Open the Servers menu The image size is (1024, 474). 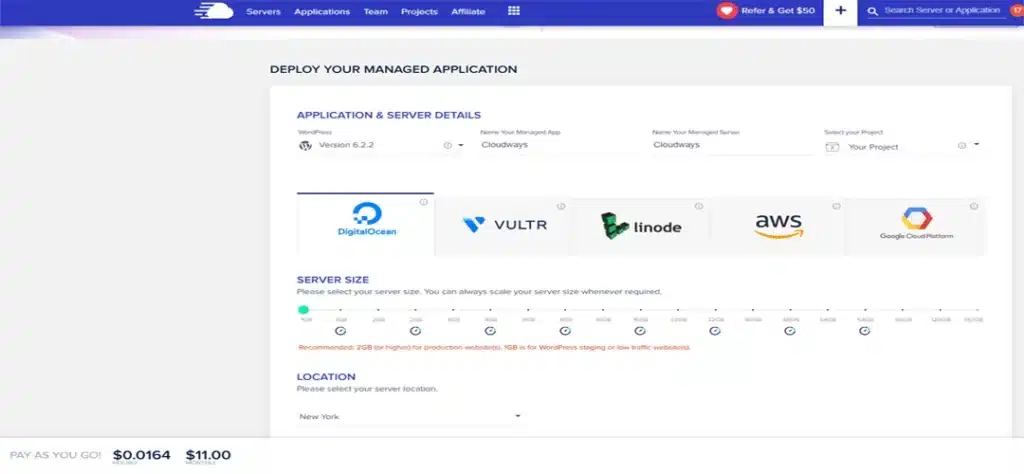point(263,12)
